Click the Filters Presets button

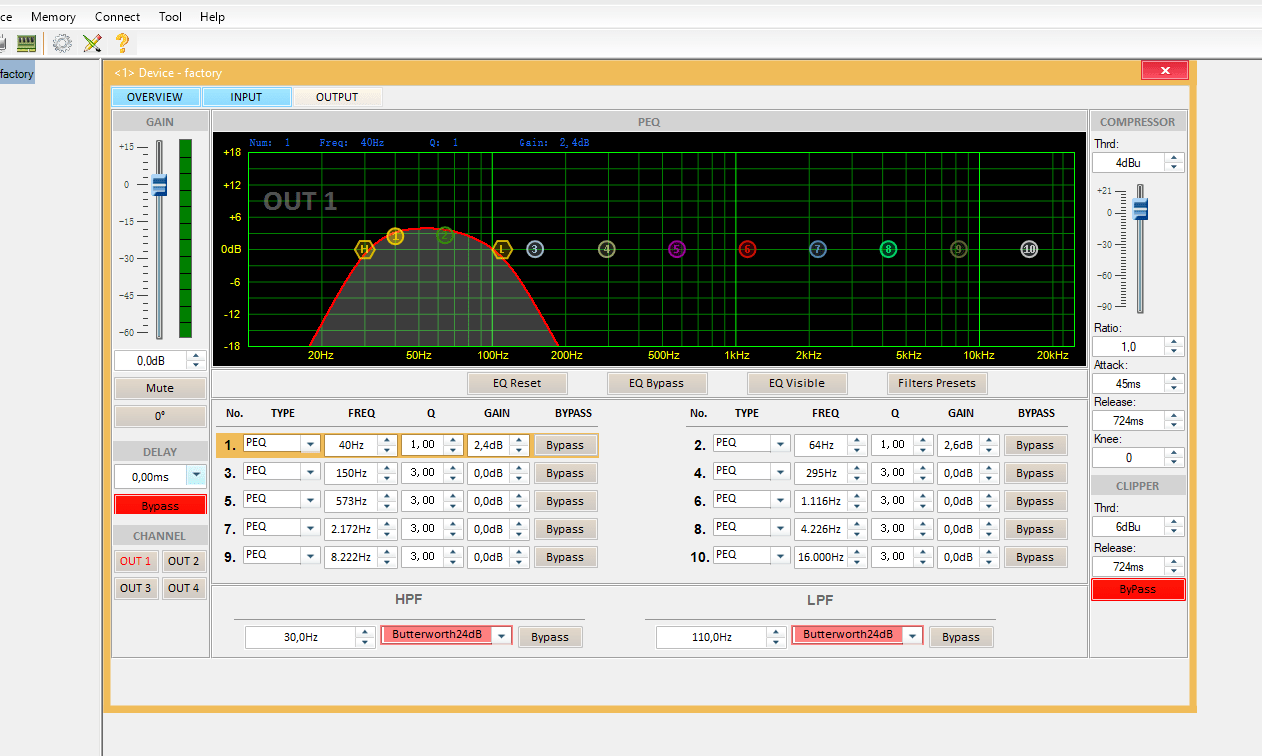937,383
